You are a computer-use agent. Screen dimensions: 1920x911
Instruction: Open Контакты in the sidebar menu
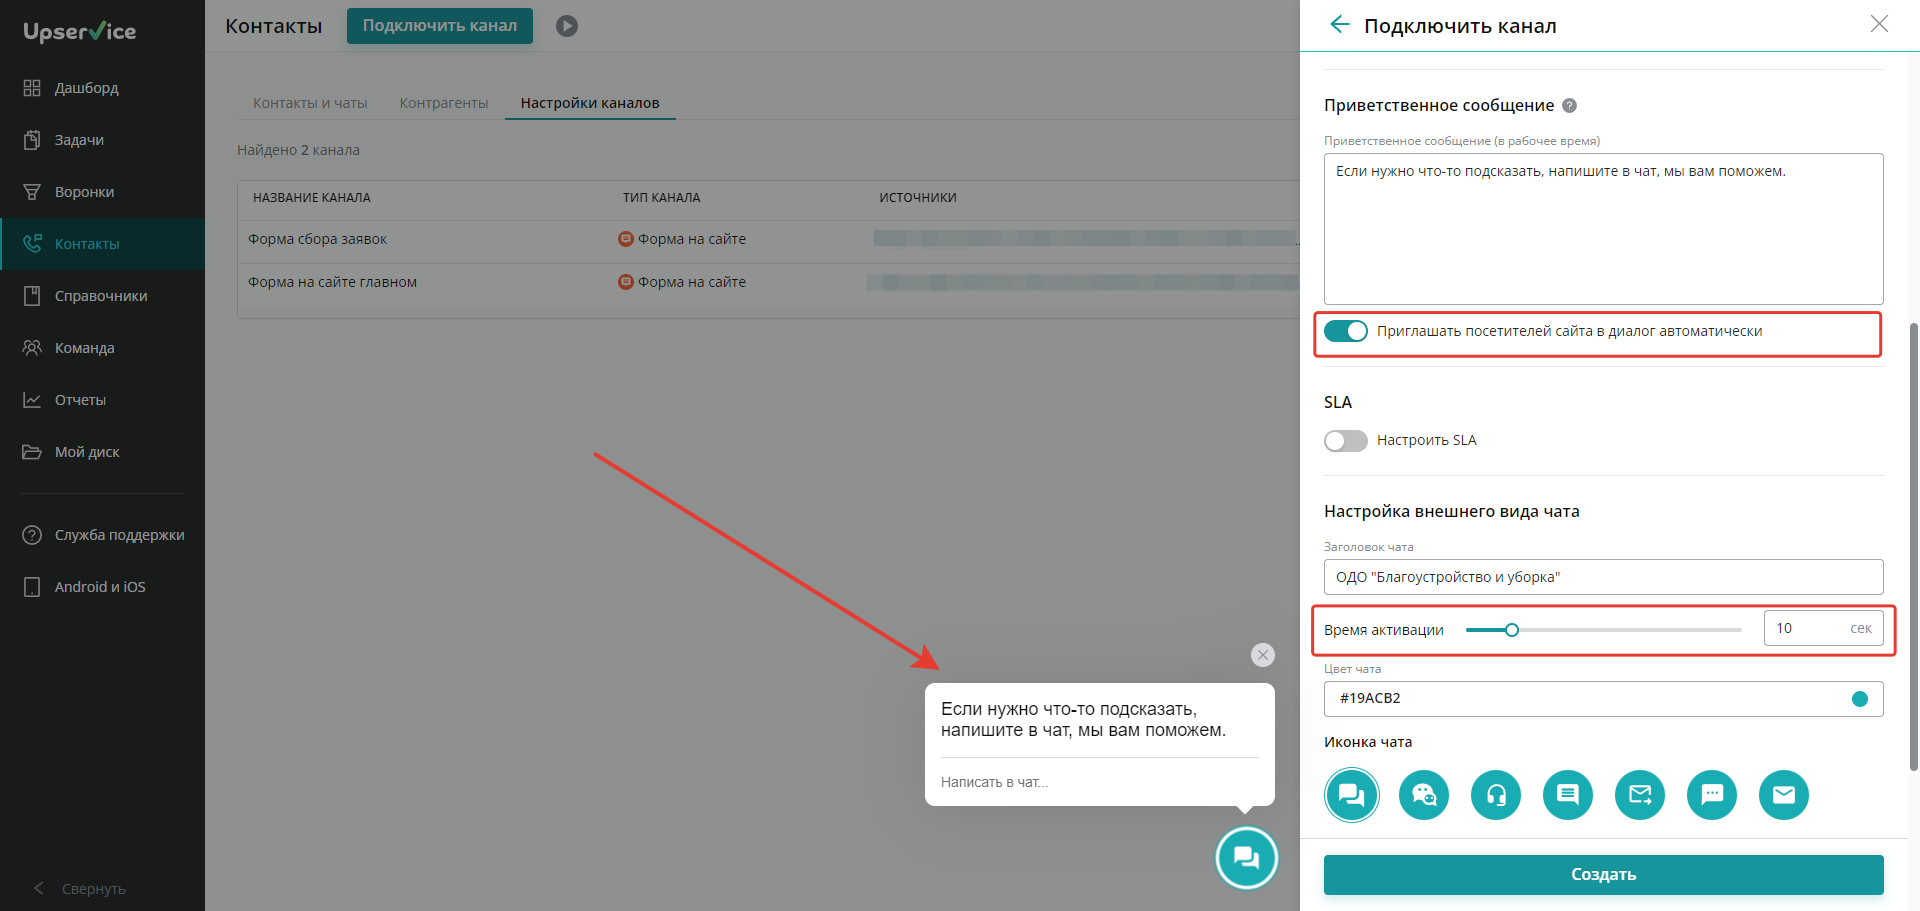[x=102, y=244]
